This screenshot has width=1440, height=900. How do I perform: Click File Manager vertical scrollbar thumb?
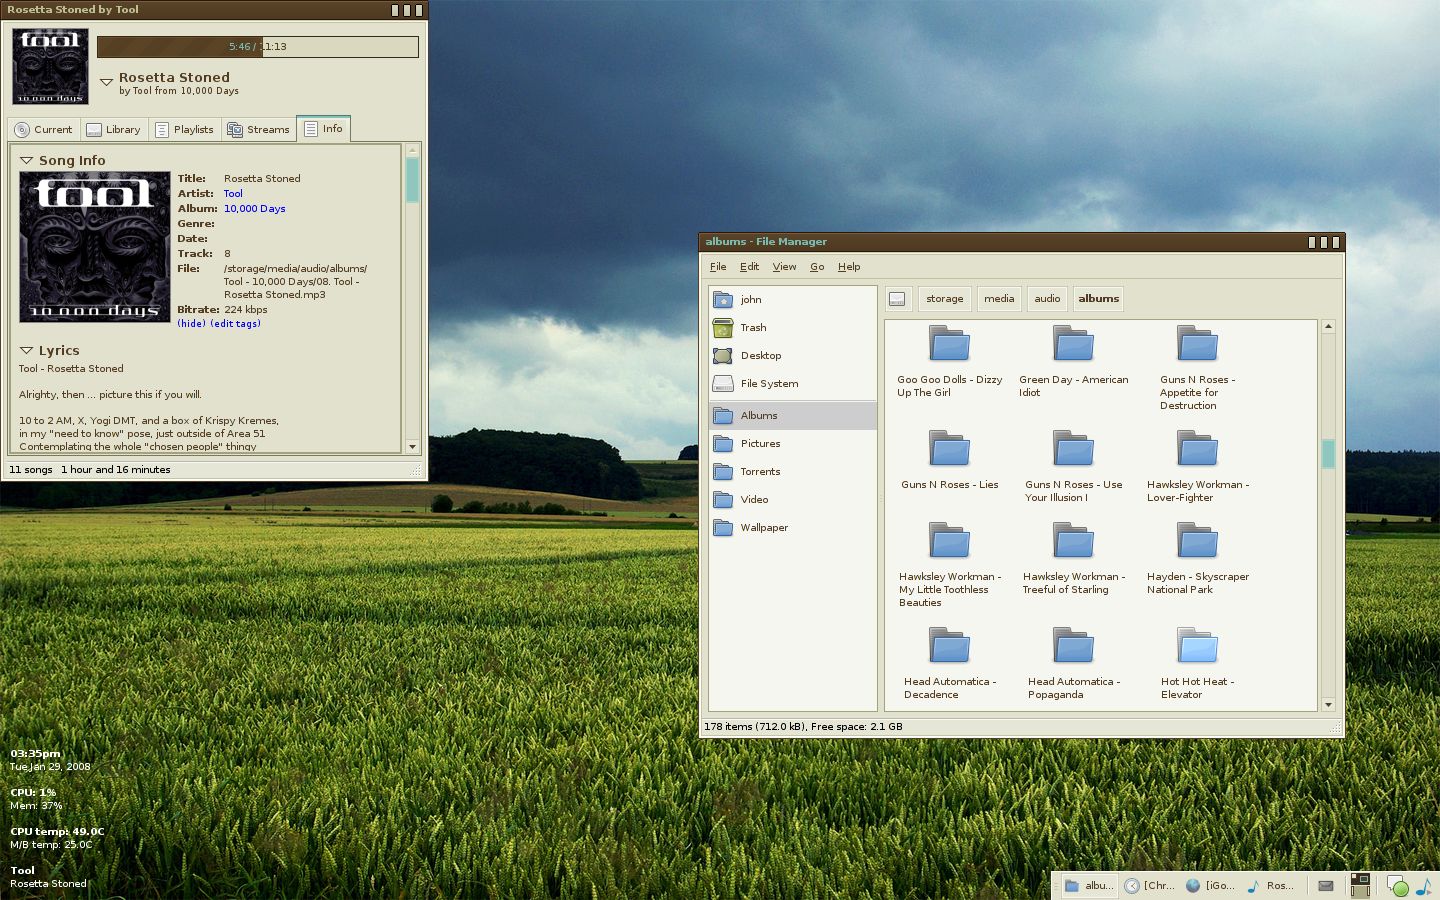(x=1328, y=454)
